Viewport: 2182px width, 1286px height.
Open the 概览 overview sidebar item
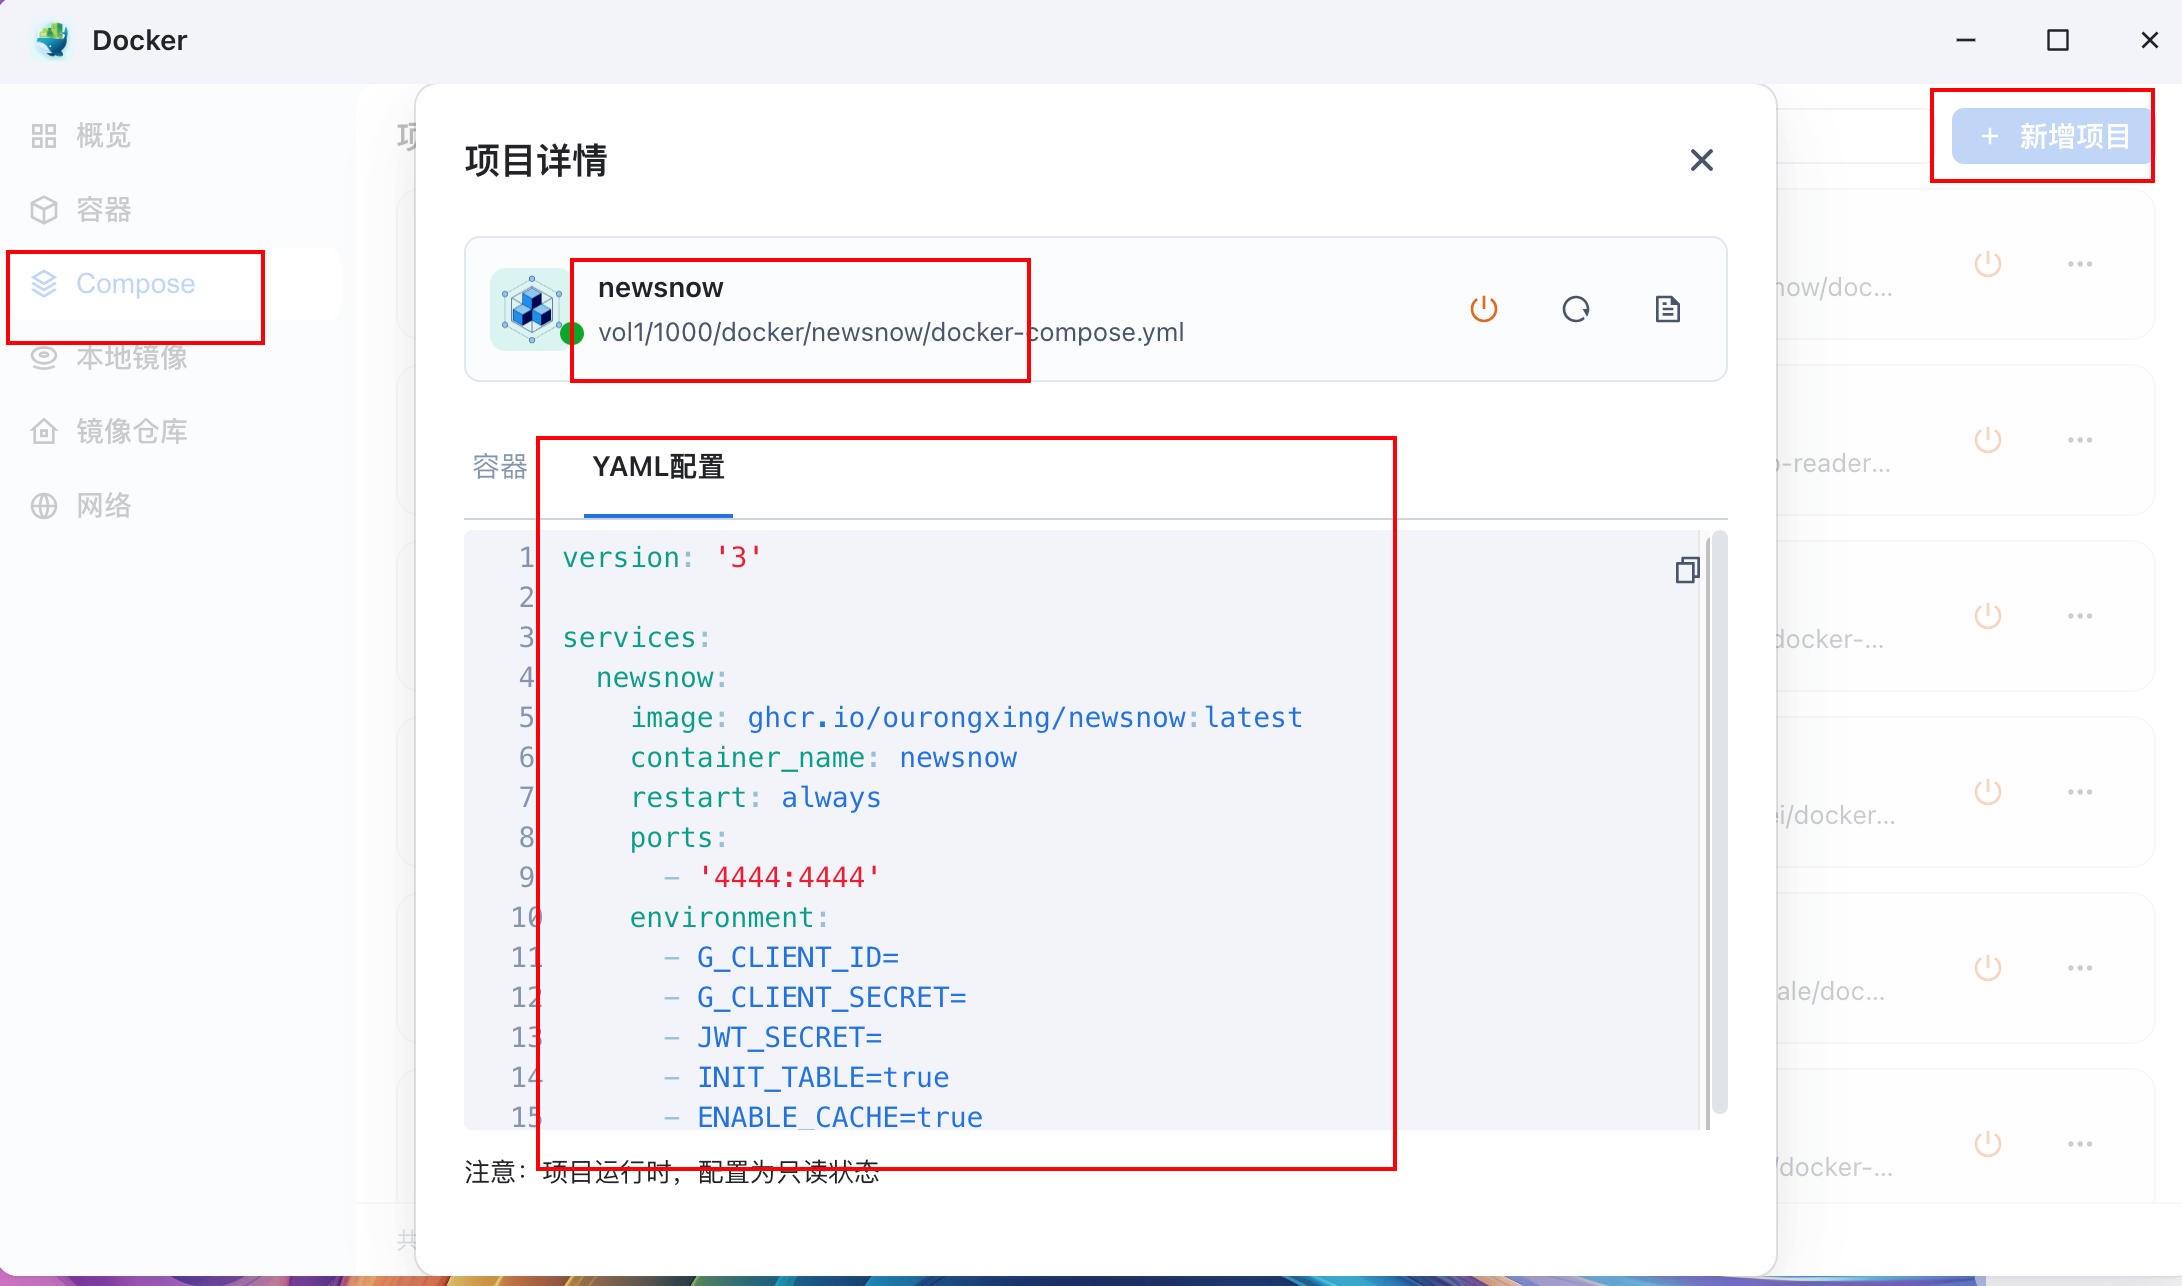pyautogui.click(x=82, y=136)
